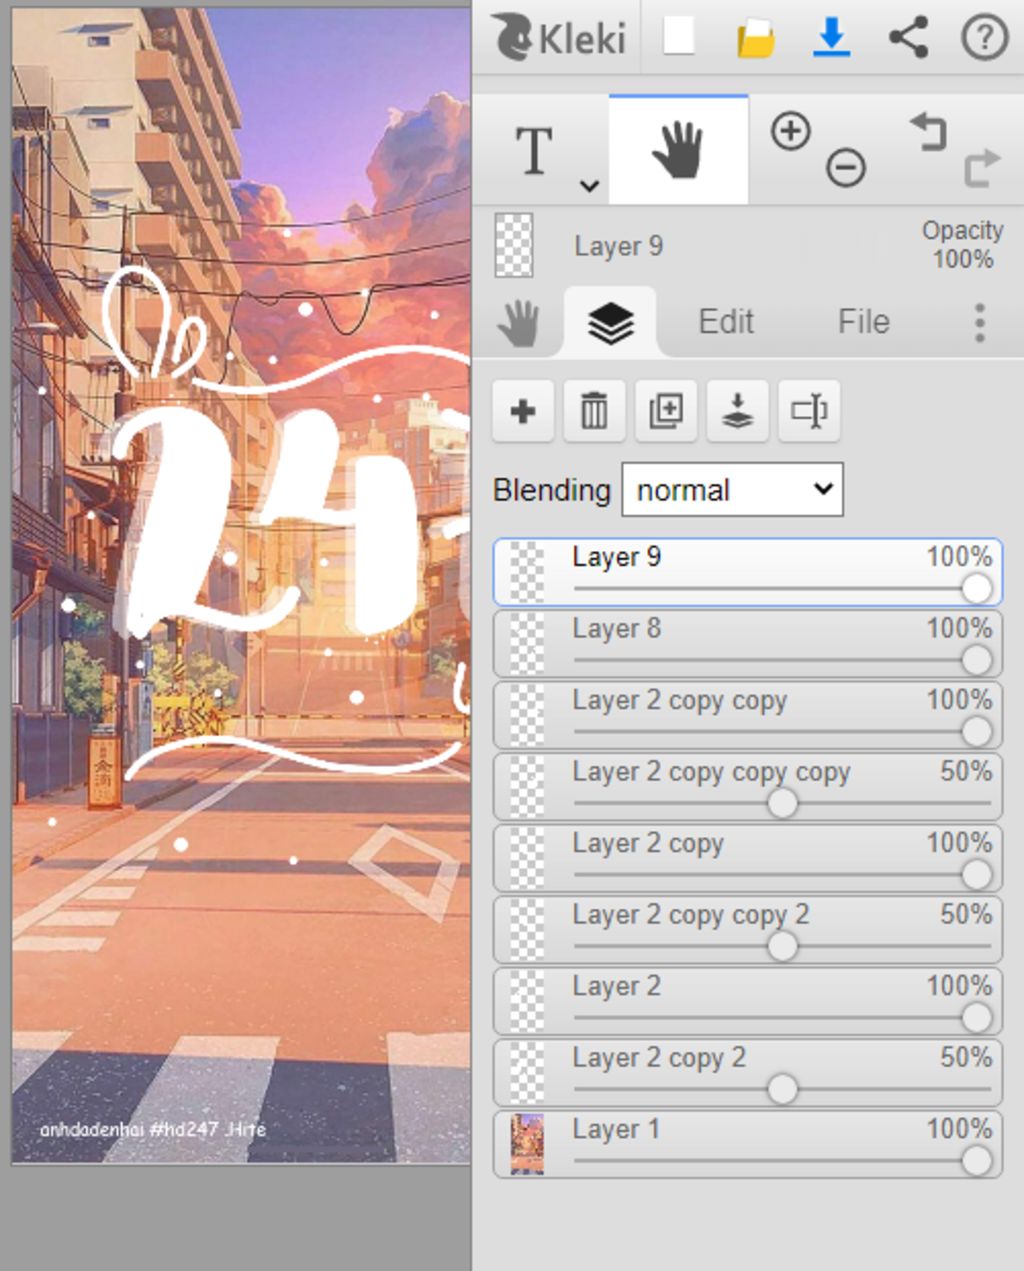Select Layer 8
The image size is (1024, 1271).
pyautogui.click(x=747, y=644)
